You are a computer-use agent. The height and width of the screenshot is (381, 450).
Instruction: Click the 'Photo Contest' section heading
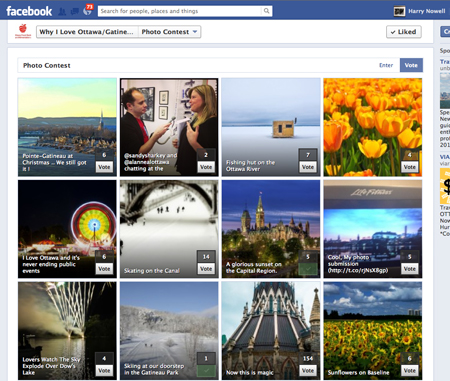(47, 65)
